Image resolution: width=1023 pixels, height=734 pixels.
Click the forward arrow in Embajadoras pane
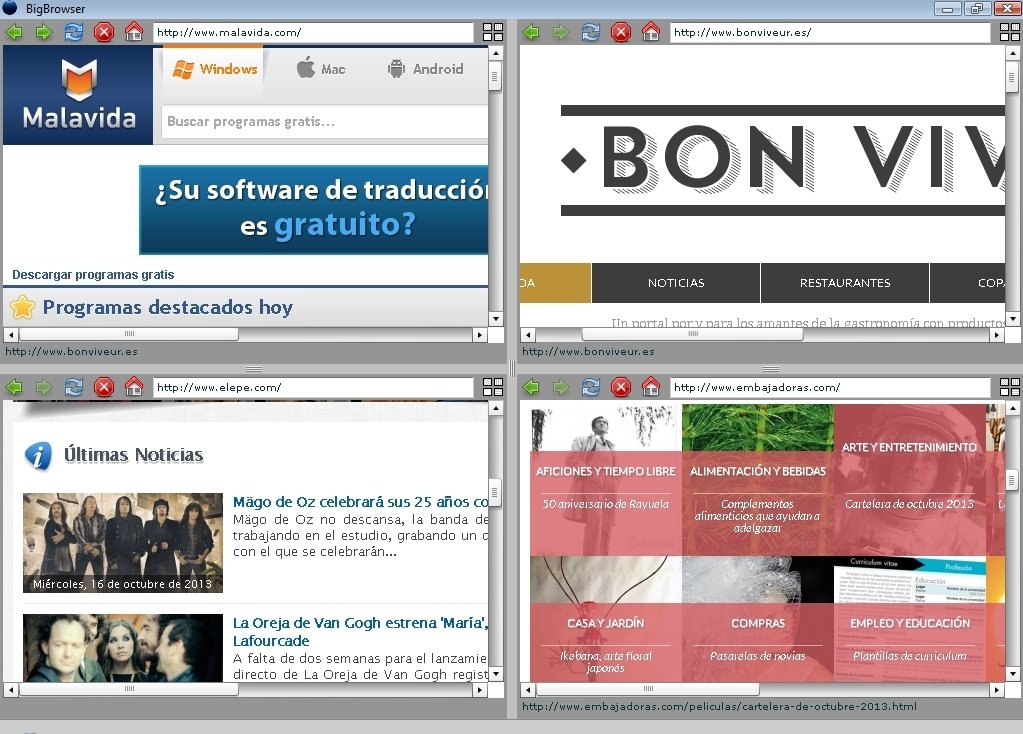[560, 387]
